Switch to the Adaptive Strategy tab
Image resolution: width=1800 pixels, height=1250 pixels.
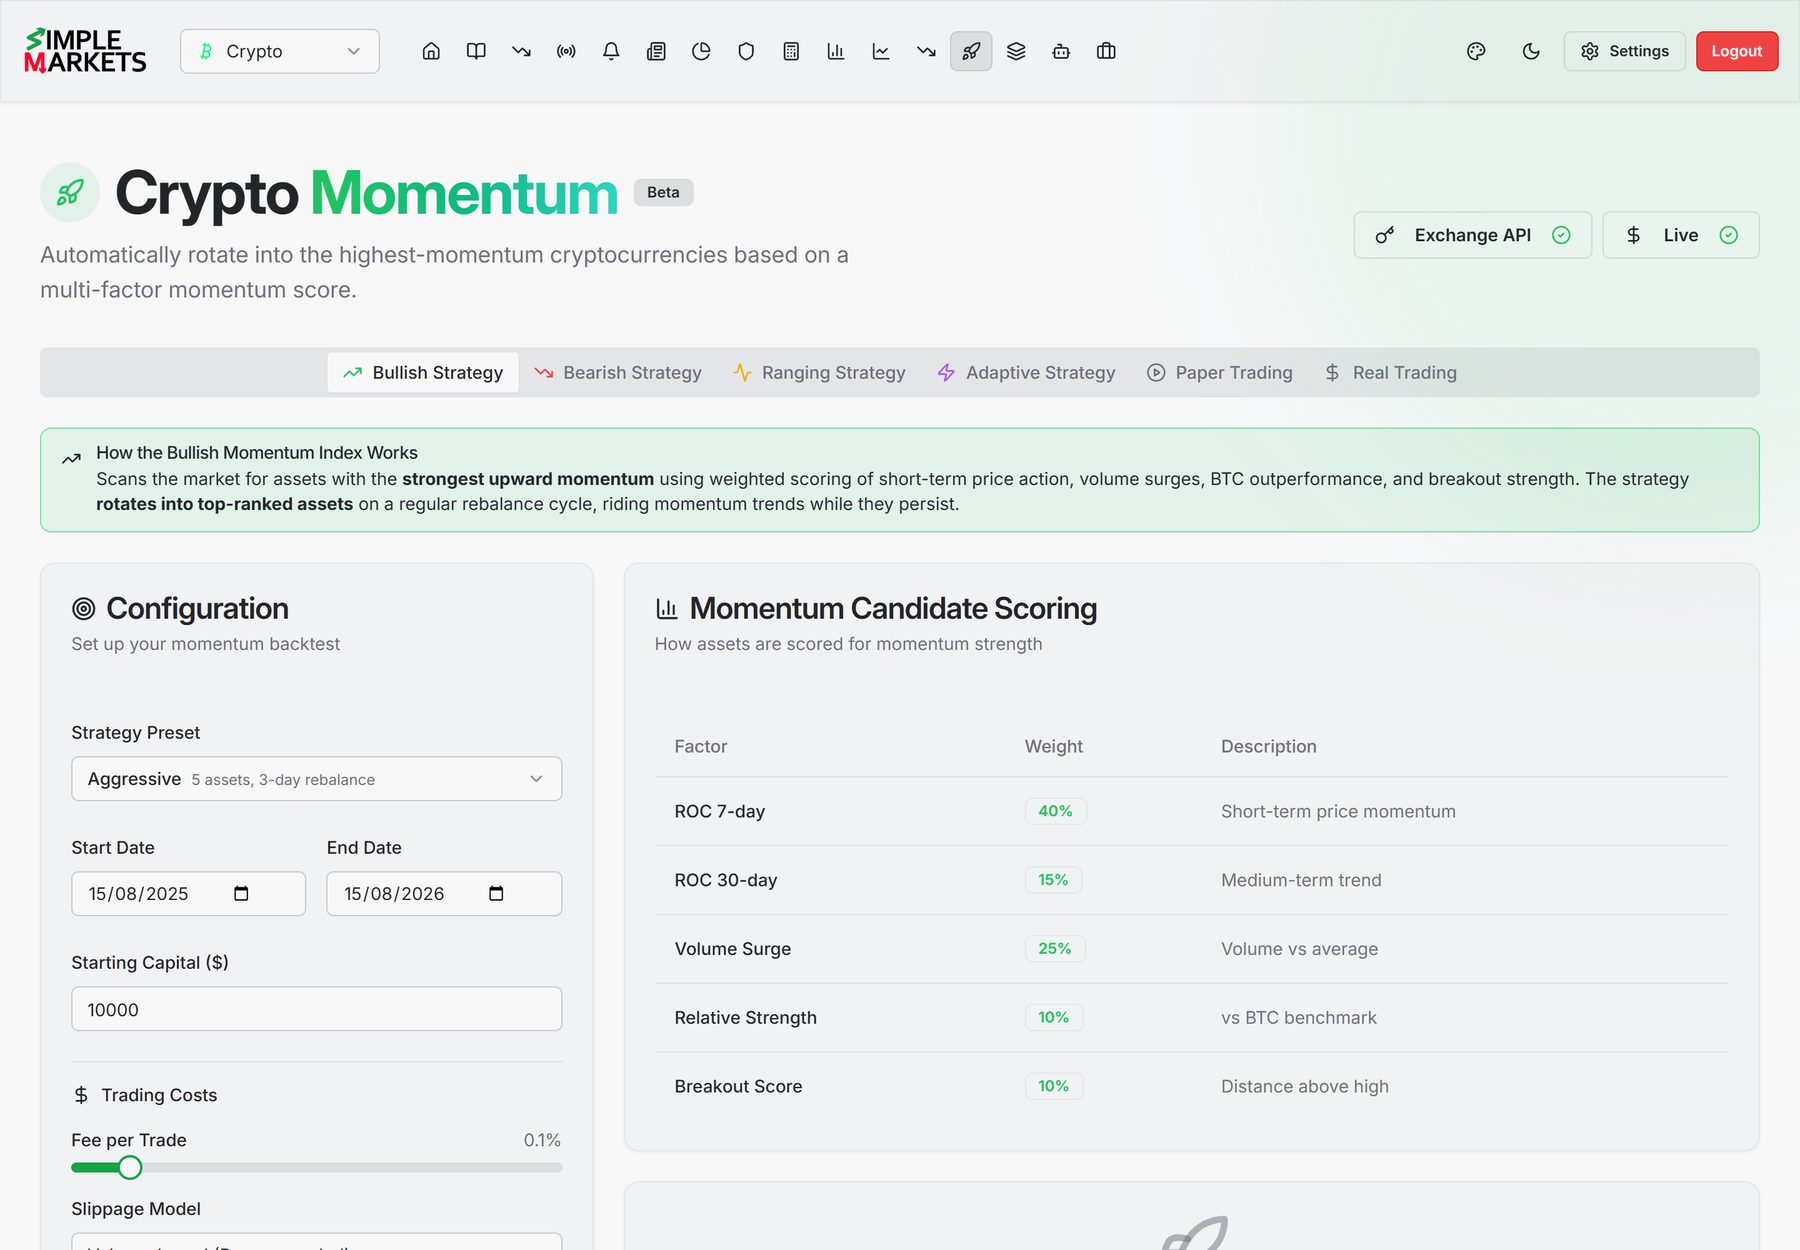(1027, 372)
